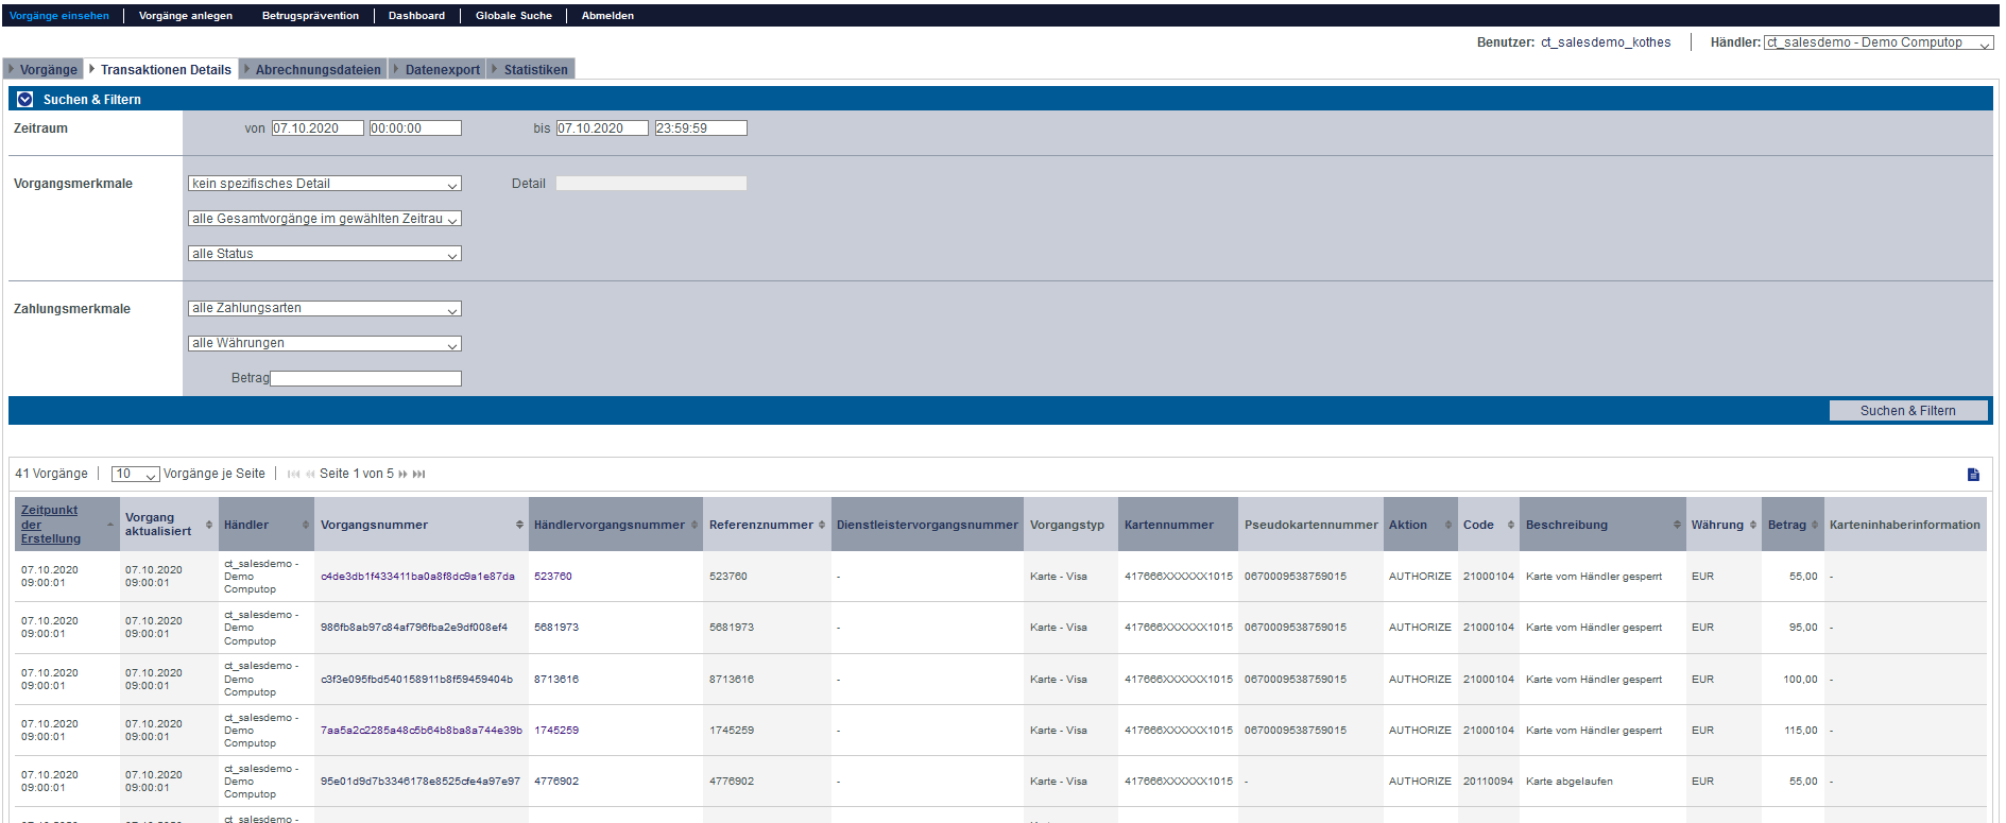2006x823 pixels.
Task: Go to next results page arrow
Action: pos(403,474)
